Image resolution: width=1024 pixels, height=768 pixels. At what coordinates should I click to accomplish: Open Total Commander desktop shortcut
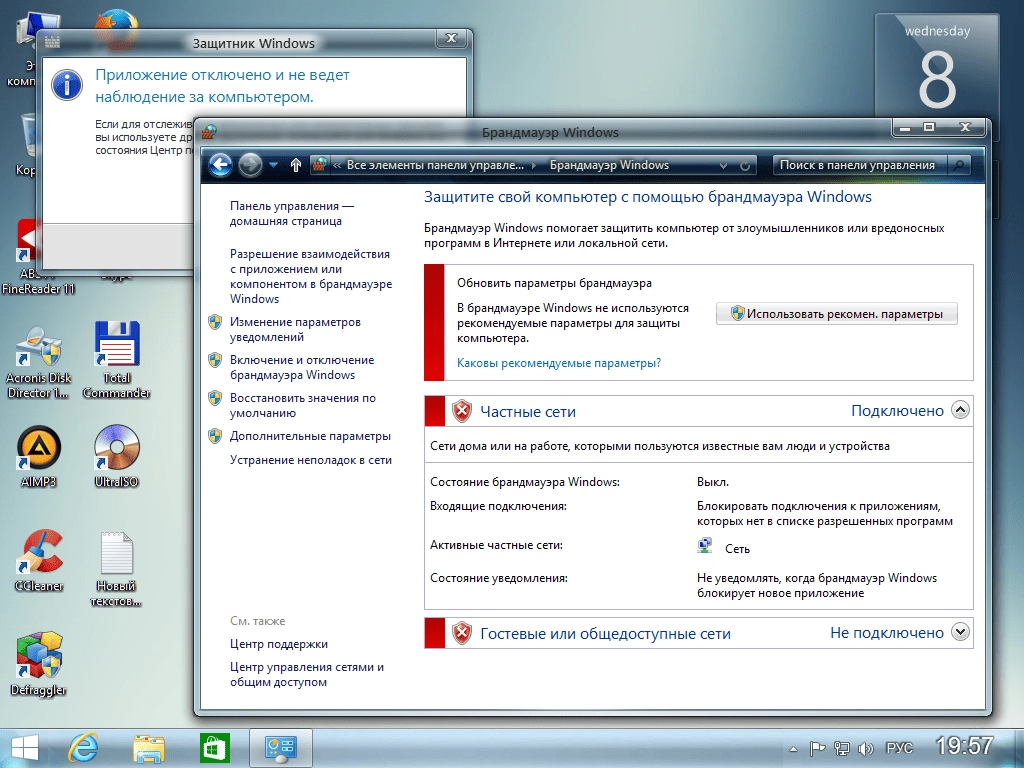(x=116, y=360)
